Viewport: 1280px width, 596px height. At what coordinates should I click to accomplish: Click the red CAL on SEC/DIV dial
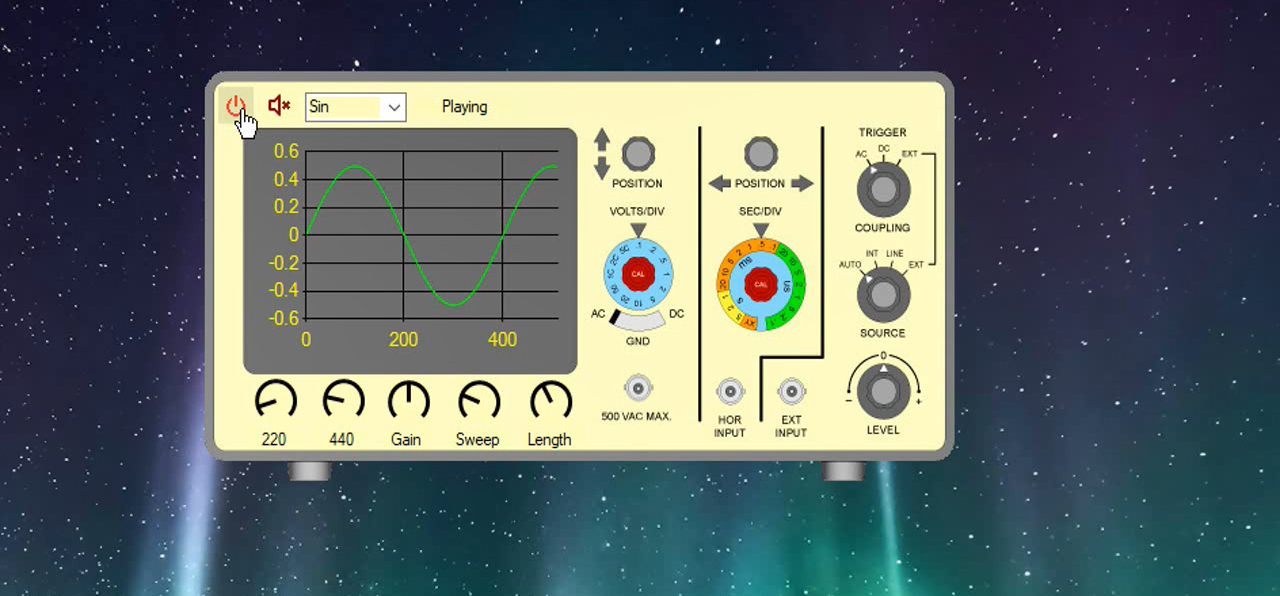click(x=761, y=284)
